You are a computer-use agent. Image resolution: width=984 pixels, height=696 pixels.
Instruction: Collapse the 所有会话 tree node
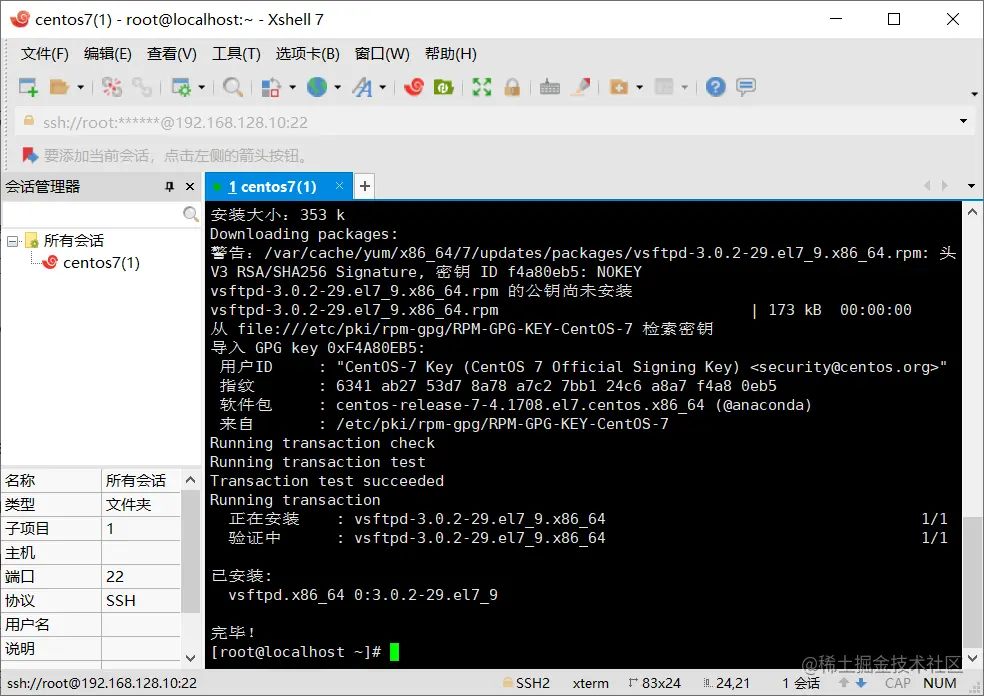[x=13, y=241]
